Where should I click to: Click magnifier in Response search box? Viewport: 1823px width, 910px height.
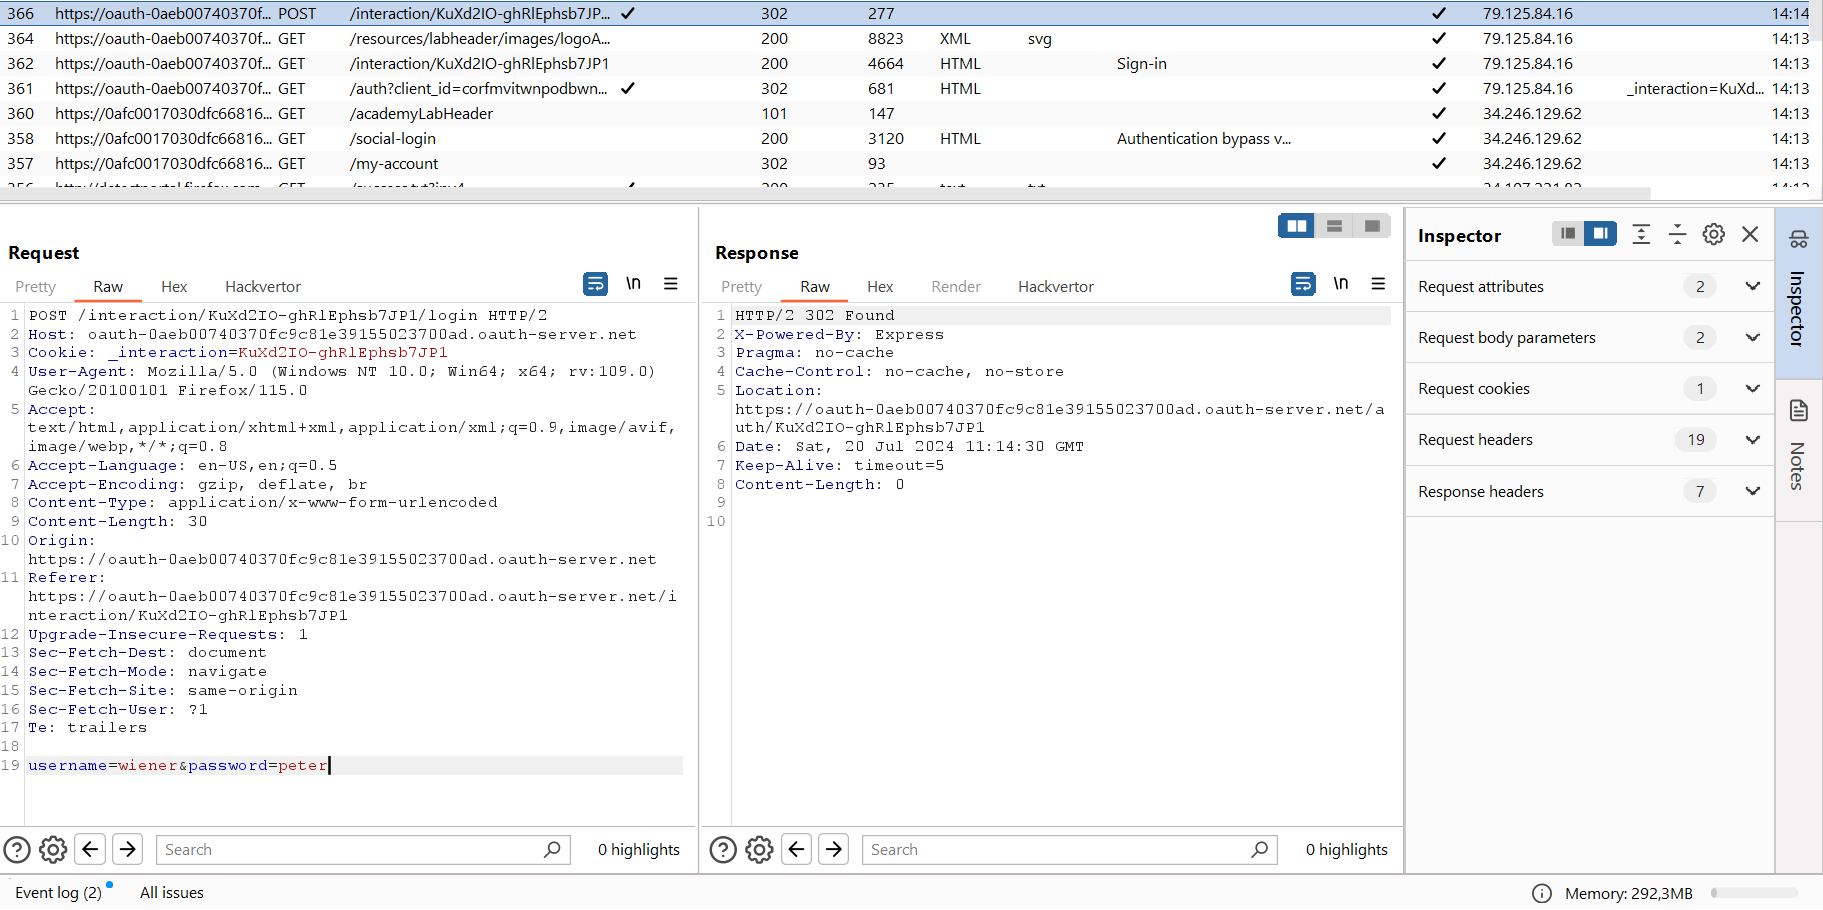click(x=1259, y=849)
